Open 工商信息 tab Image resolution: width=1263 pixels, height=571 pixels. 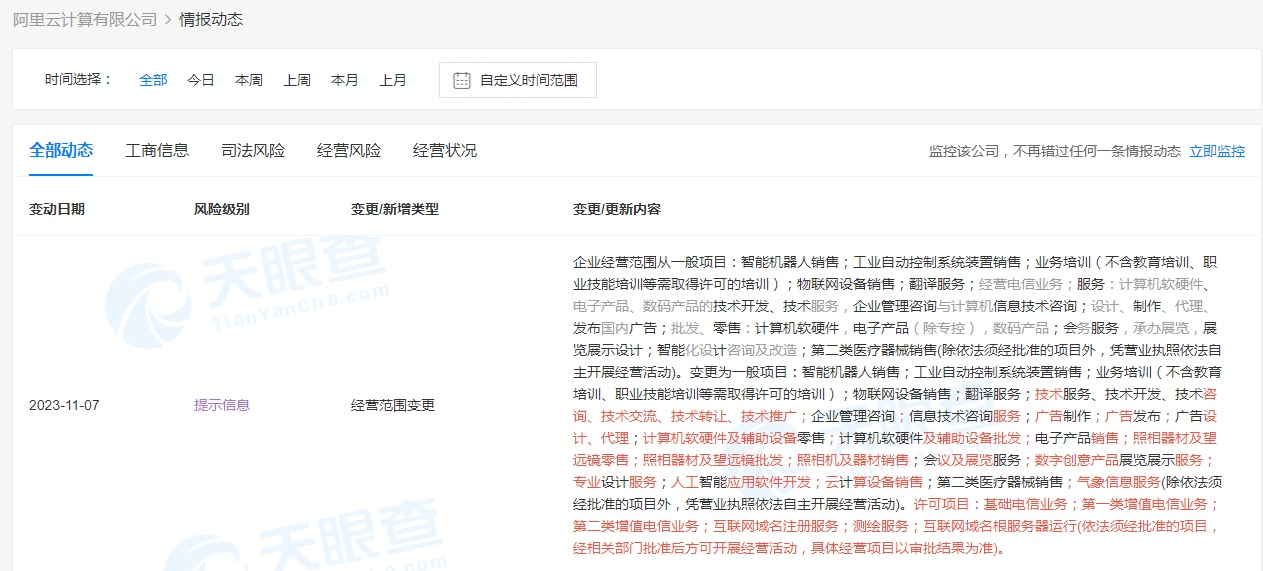point(157,151)
